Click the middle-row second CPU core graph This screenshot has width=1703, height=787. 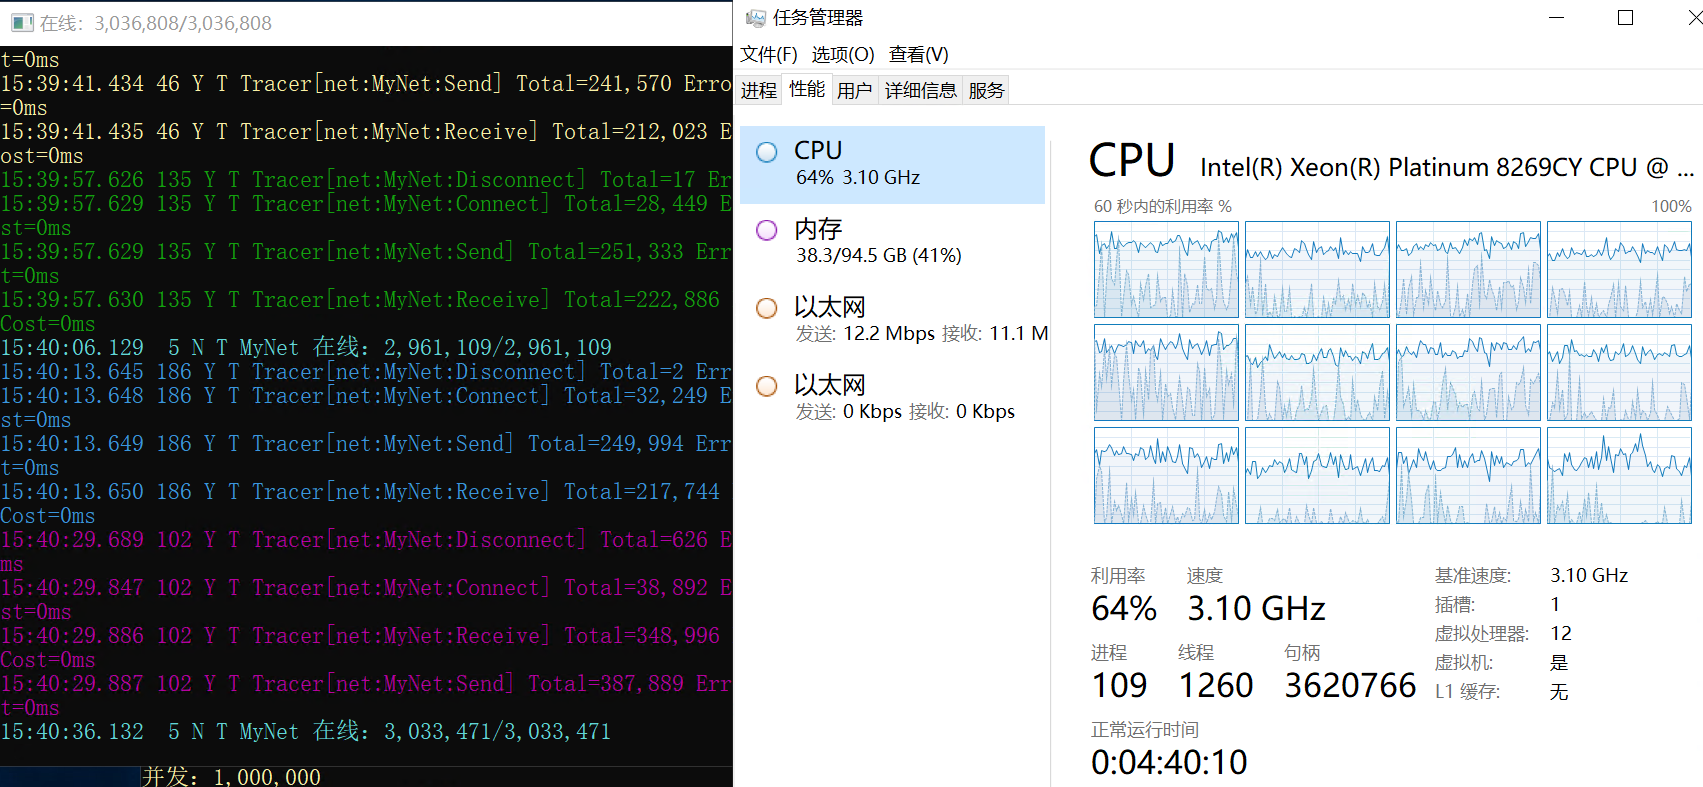point(1317,373)
